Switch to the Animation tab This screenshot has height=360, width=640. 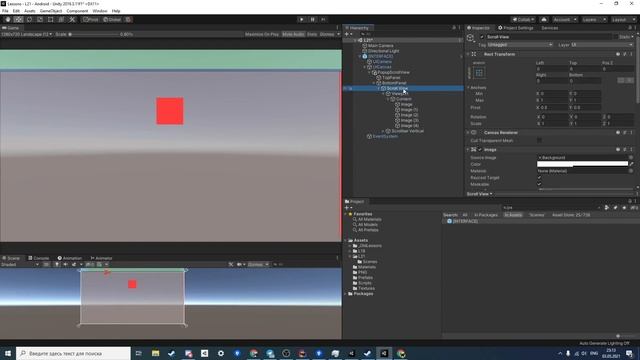point(70,258)
